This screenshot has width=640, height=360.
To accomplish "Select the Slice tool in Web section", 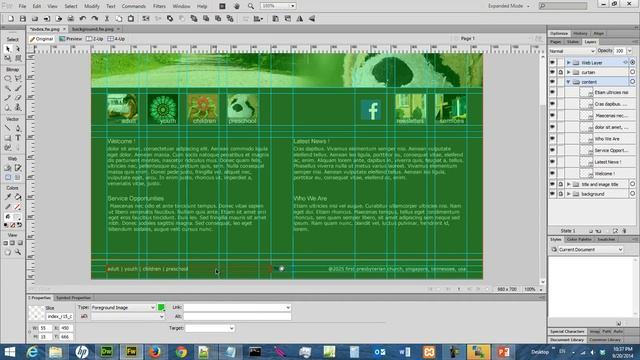I will point(18,168).
